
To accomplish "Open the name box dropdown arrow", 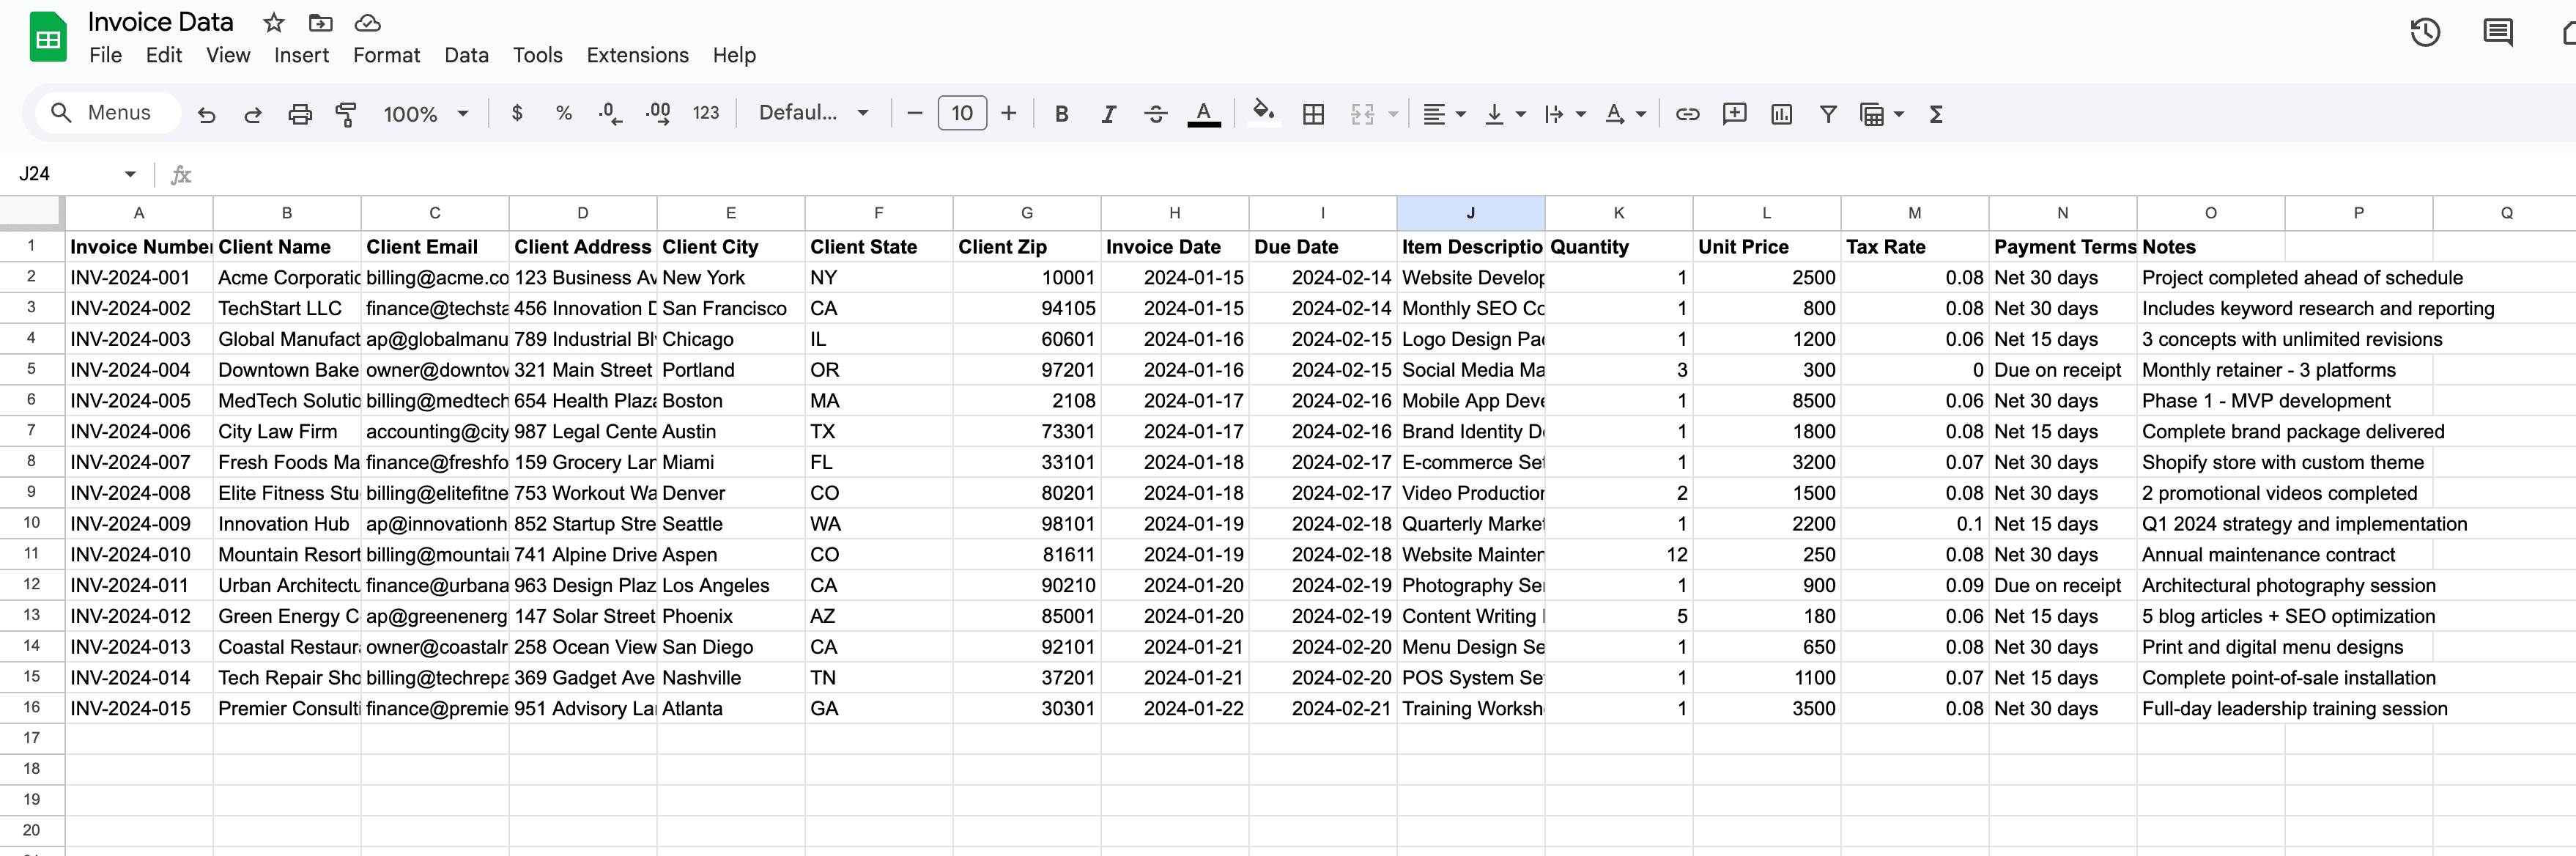I will (130, 174).
